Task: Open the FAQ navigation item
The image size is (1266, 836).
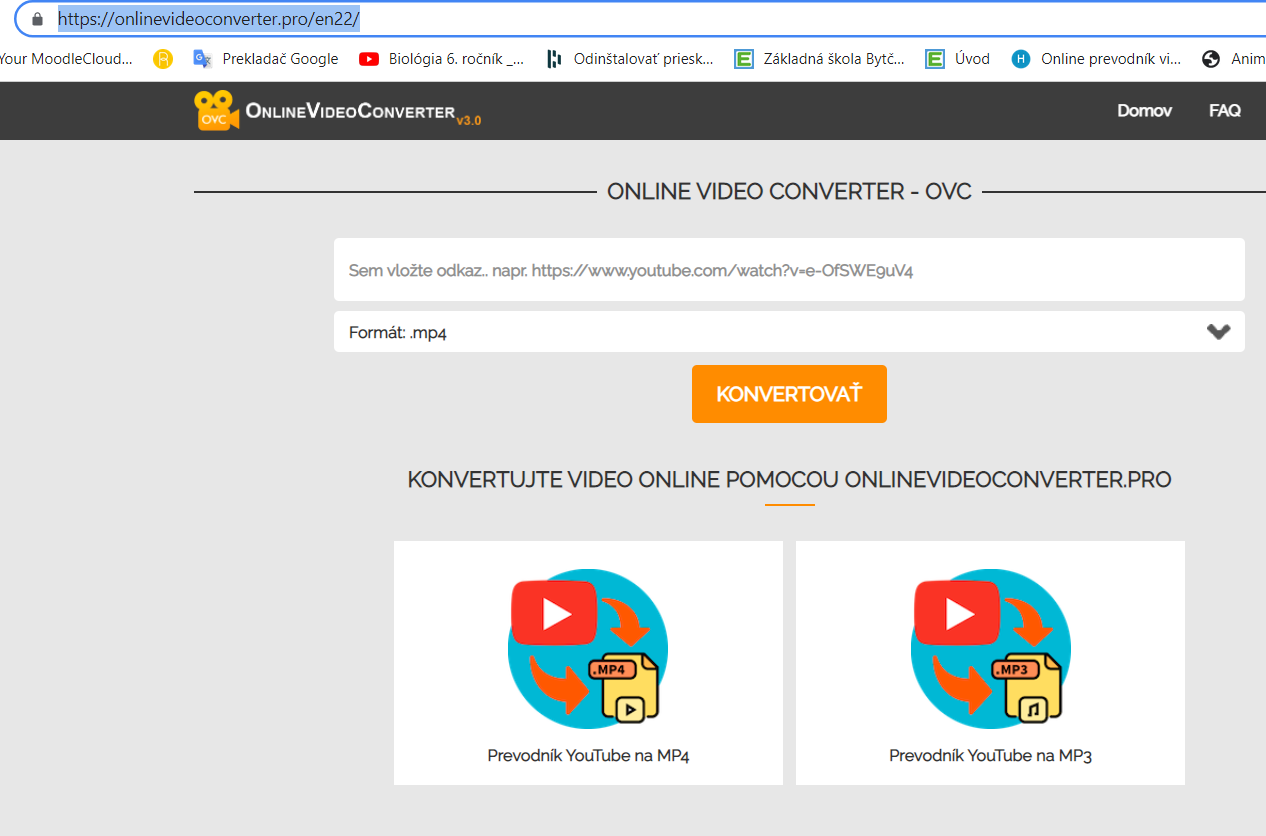Action: click(1225, 111)
